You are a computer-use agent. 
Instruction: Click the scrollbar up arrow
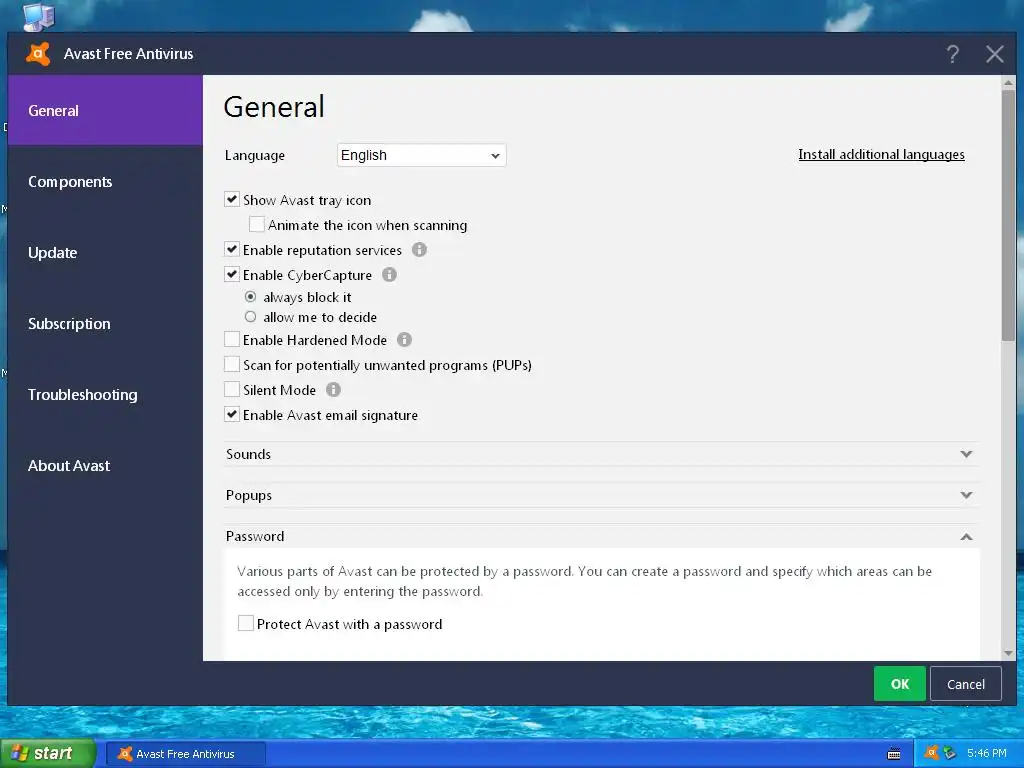[1008, 82]
